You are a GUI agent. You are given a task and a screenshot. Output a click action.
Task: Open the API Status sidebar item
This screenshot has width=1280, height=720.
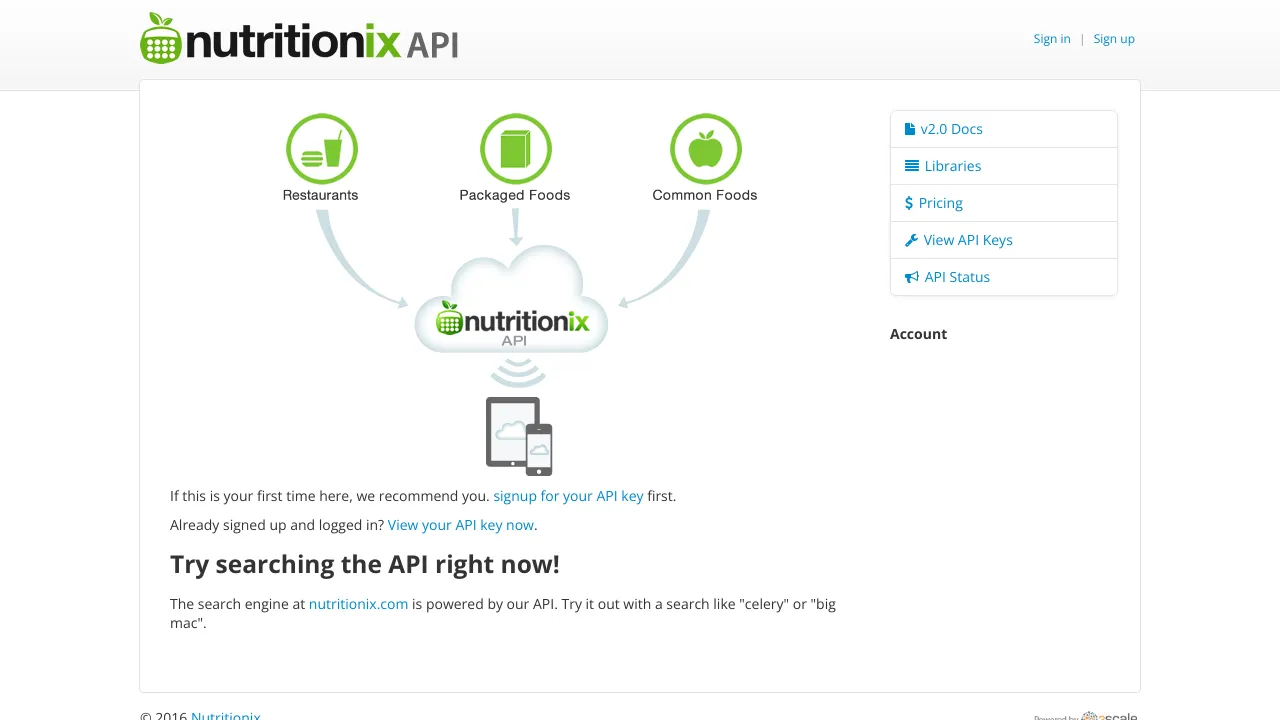[1004, 277]
